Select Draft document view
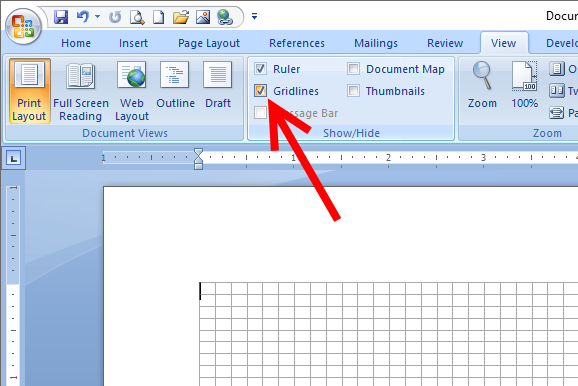Screen dimensions: 578x386 click(218, 86)
